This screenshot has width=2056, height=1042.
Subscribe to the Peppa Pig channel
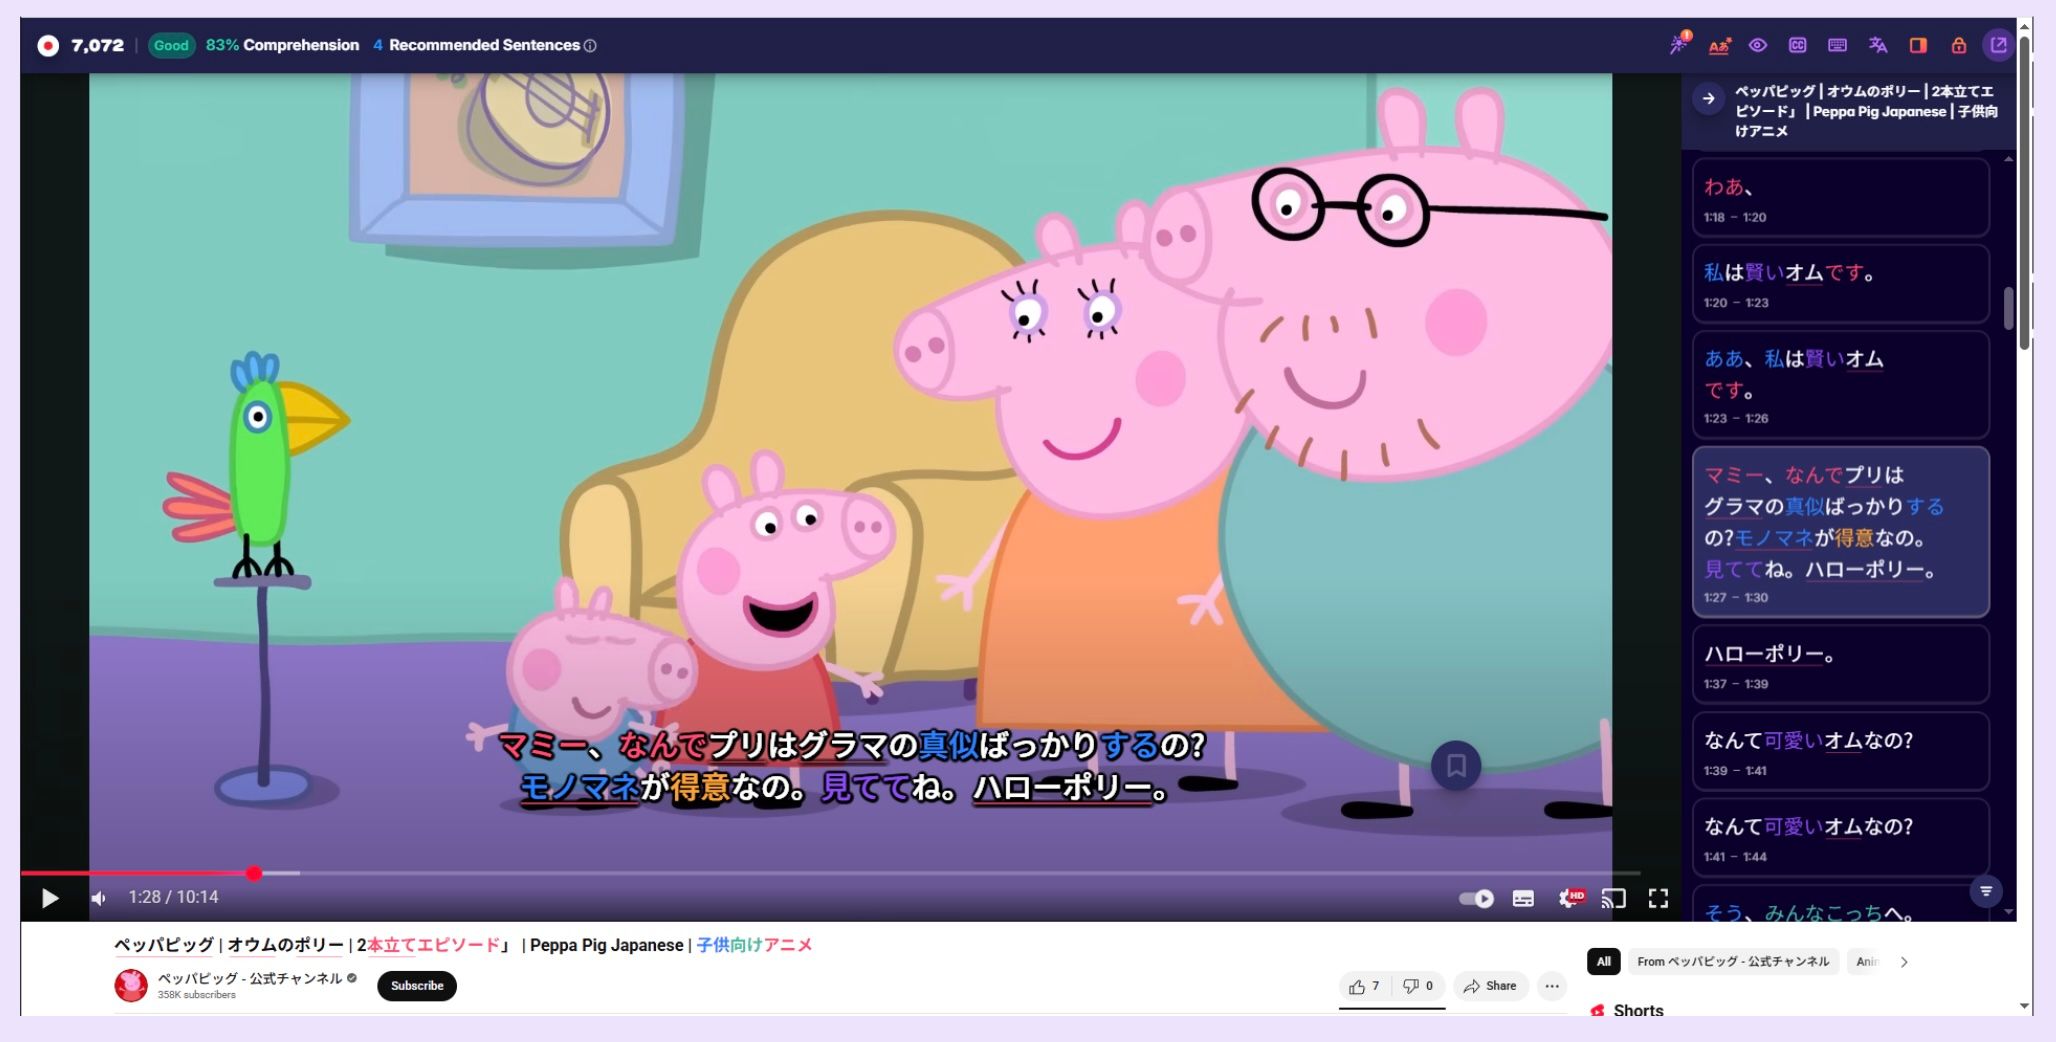(x=416, y=986)
